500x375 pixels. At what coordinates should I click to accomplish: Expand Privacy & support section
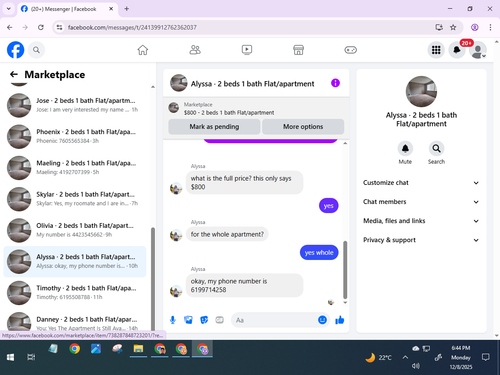point(421,240)
